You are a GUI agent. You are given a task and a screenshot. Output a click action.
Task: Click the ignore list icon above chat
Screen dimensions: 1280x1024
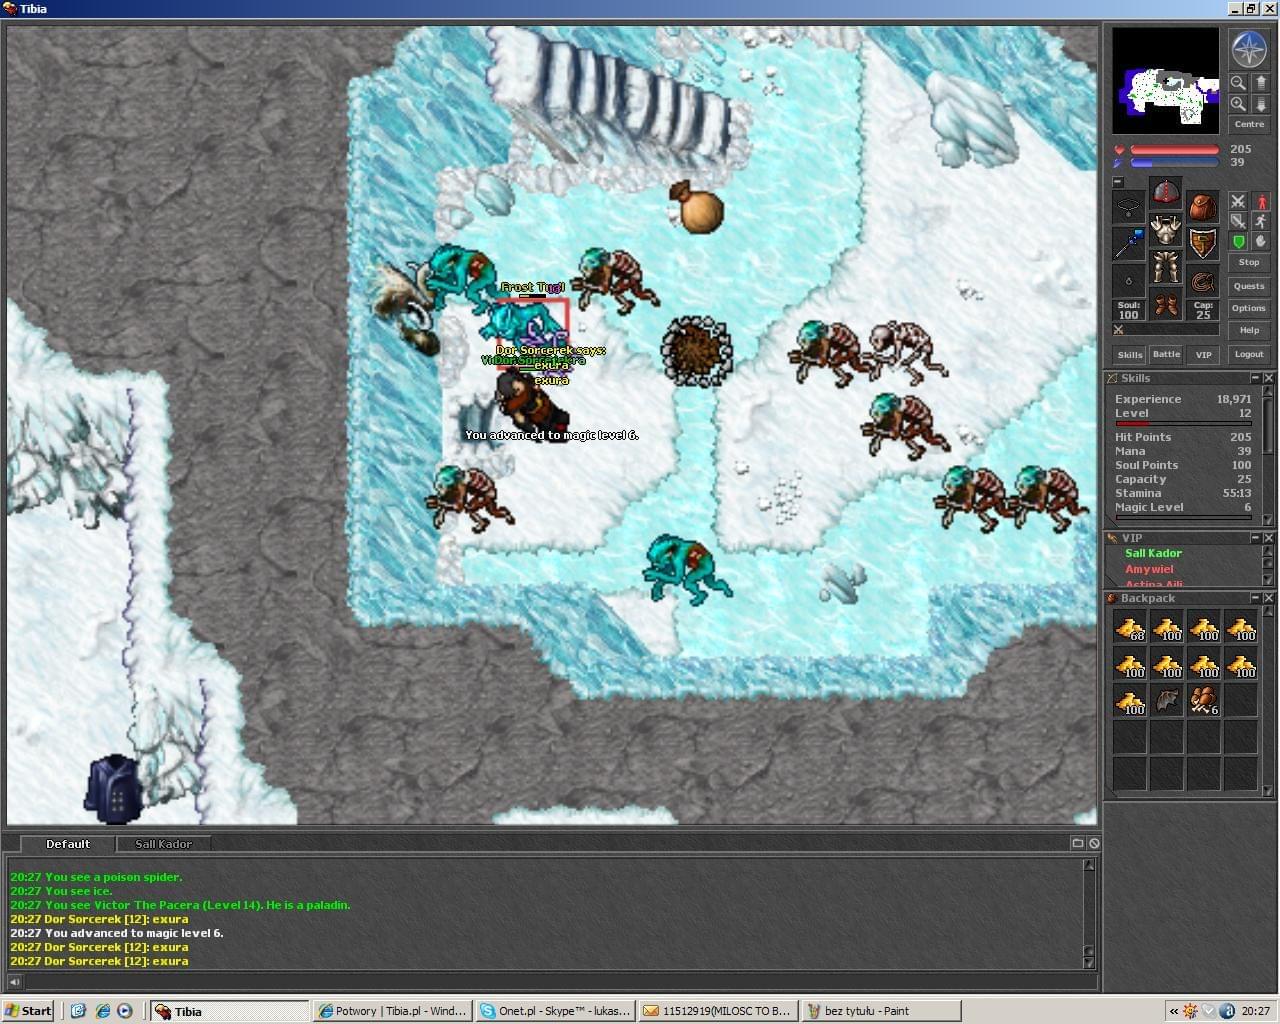click(1094, 843)
